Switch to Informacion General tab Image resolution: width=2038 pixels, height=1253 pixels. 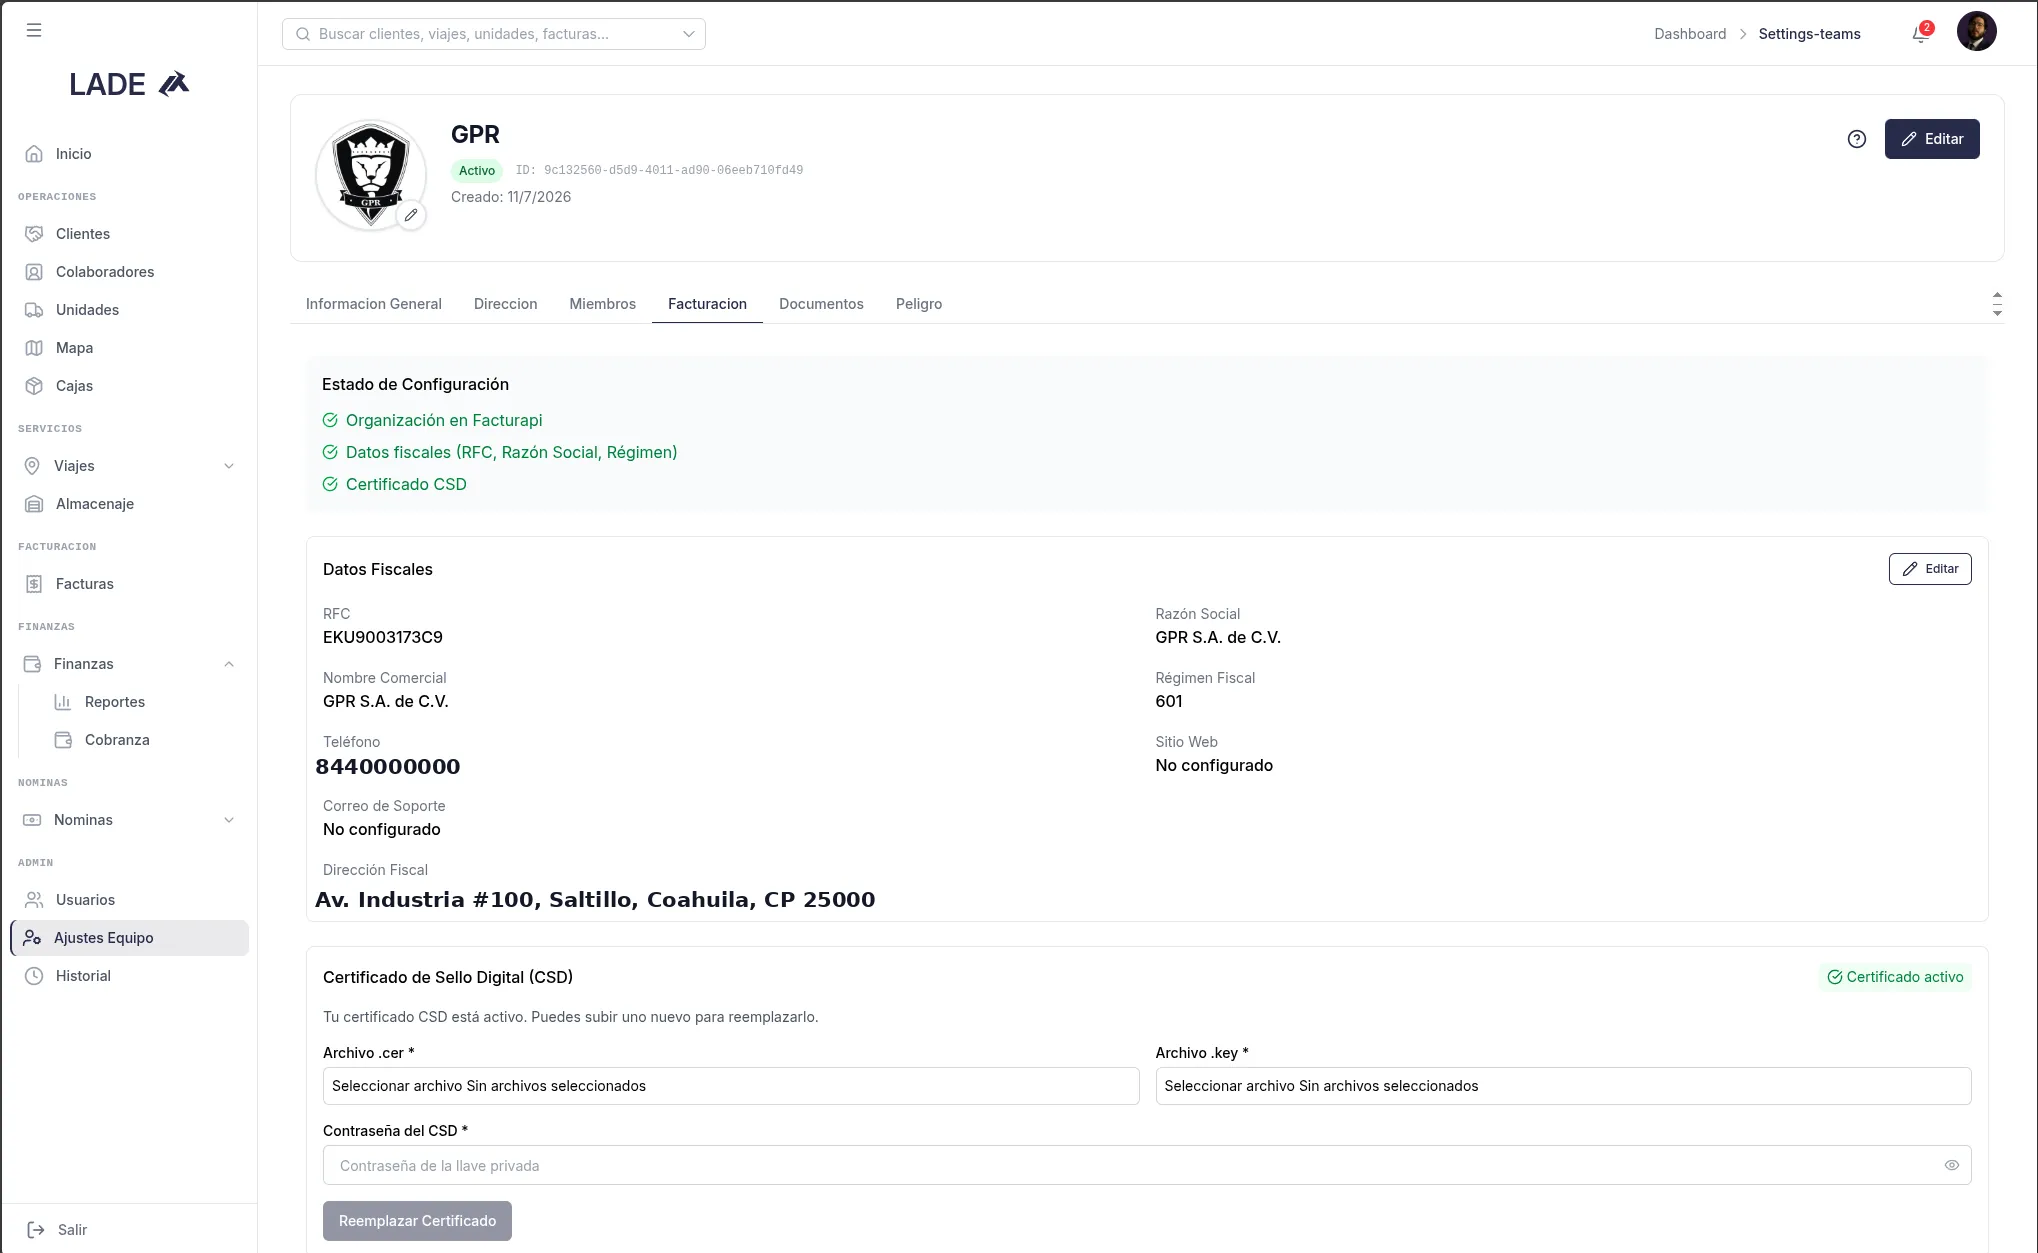coord(374,304)
